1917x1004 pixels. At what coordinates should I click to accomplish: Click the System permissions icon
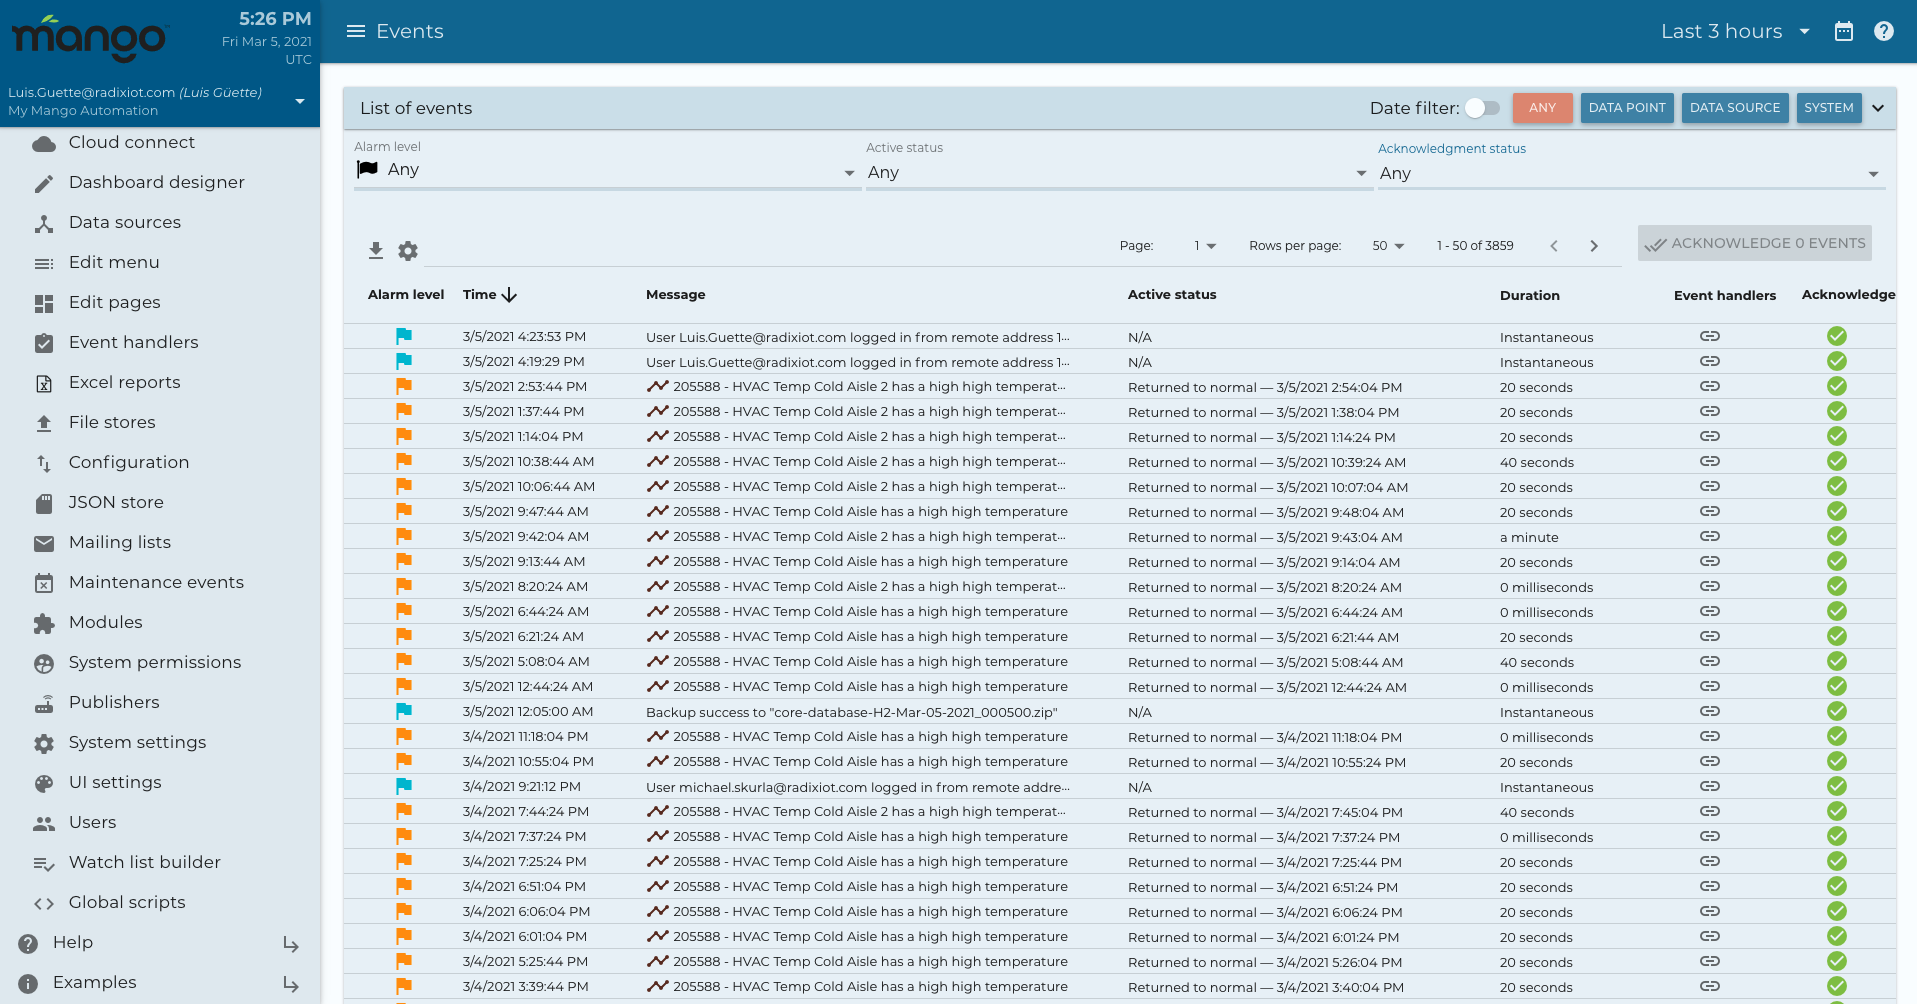point(44,664)
